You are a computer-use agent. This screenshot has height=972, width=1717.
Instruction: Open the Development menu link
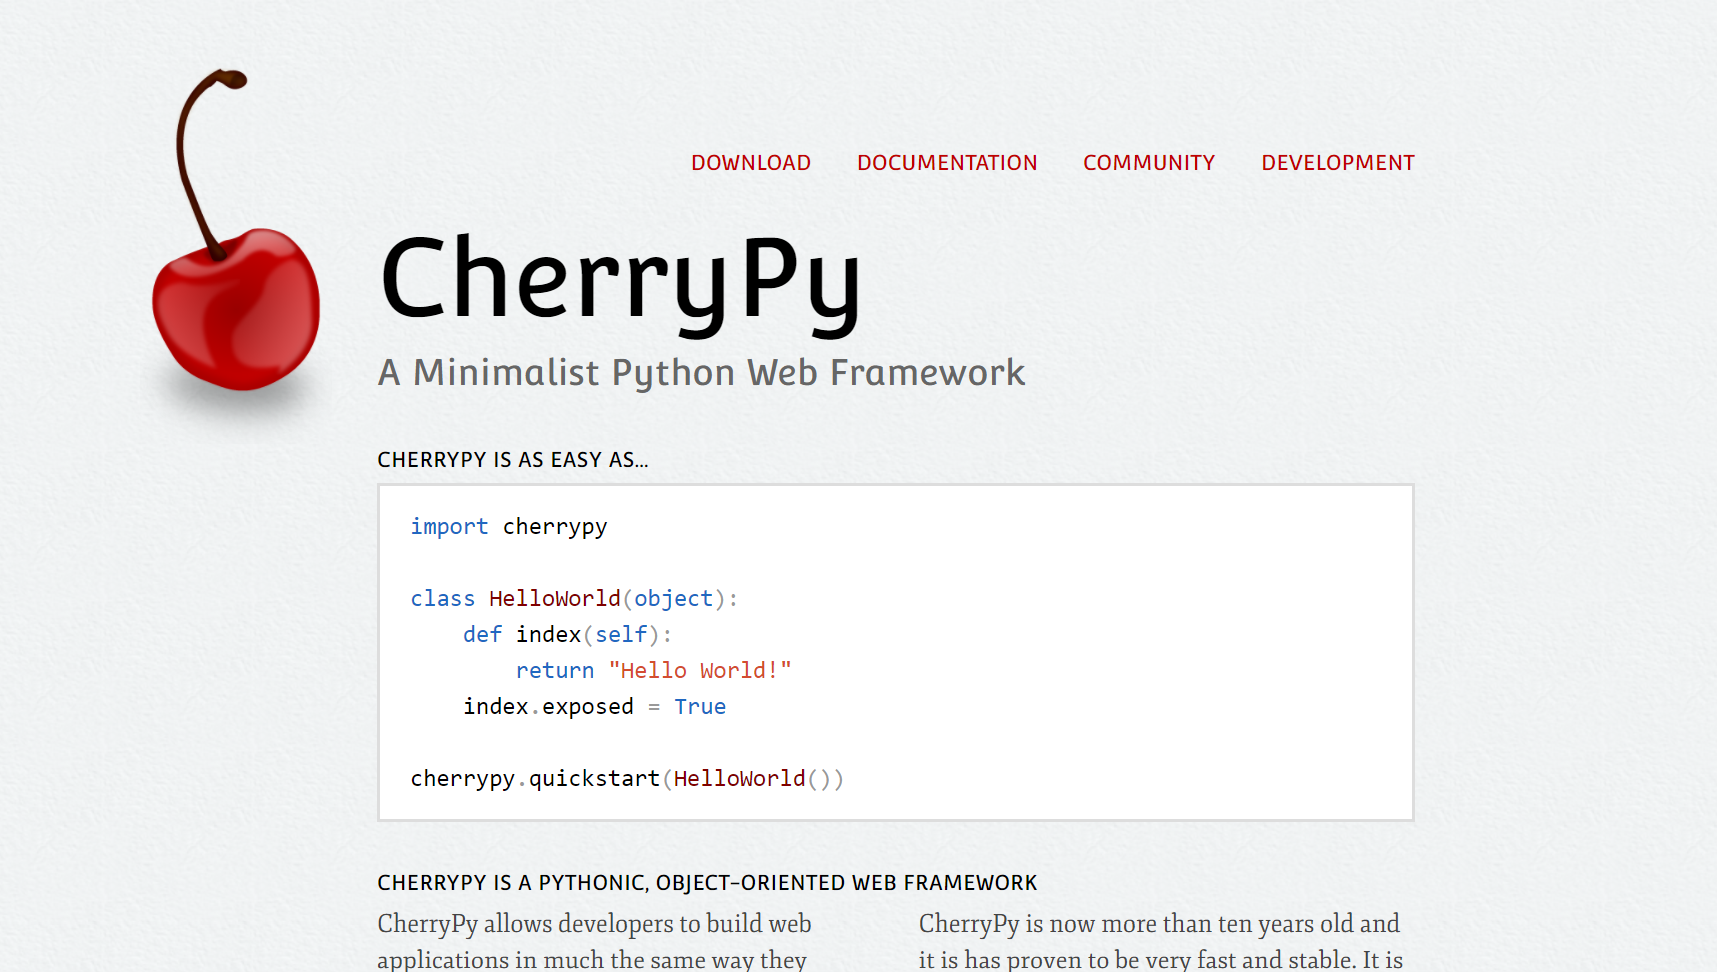pos(1338,163)
